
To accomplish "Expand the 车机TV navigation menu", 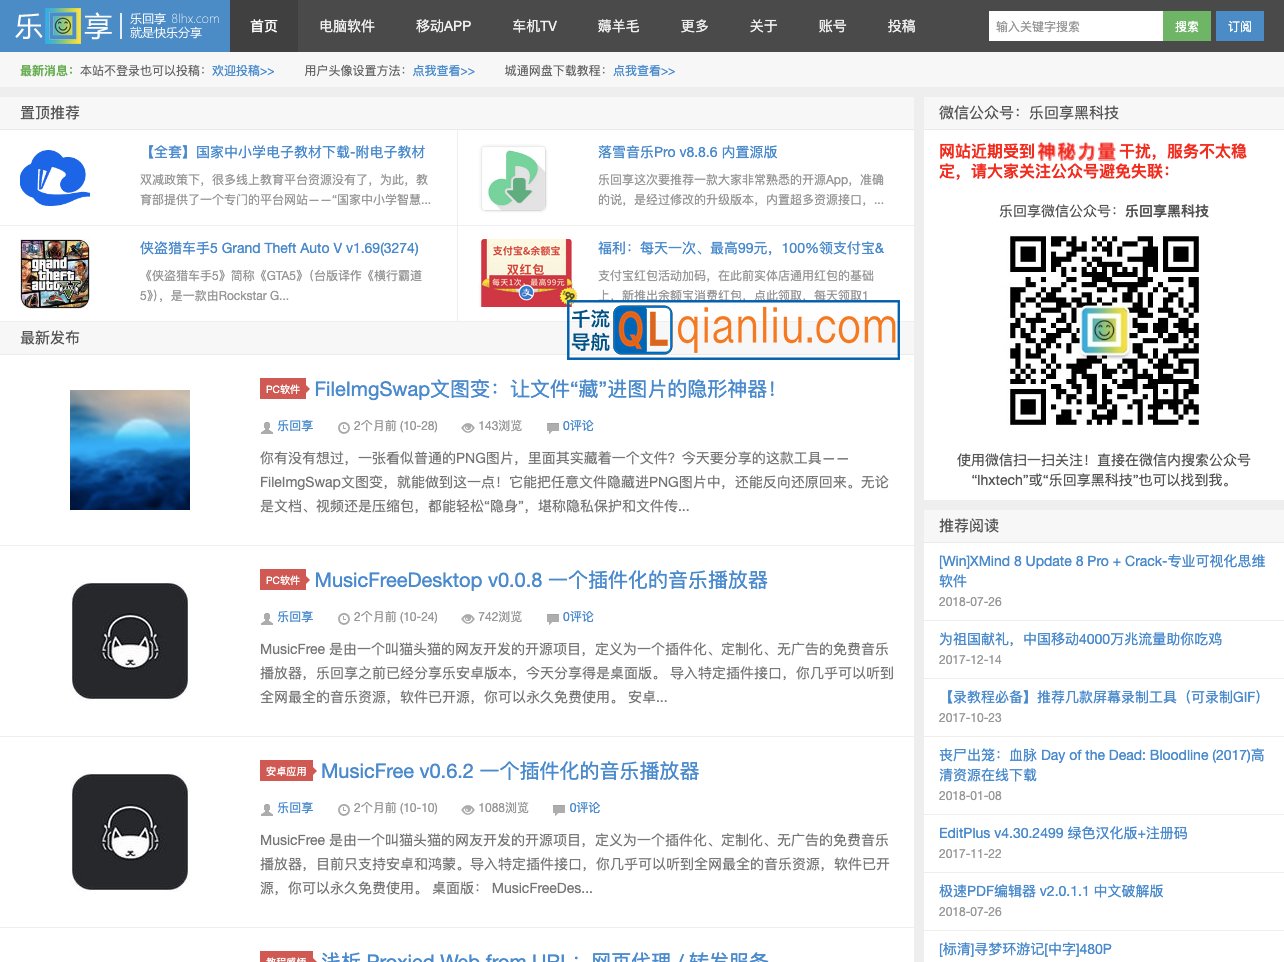I will 534,26.
